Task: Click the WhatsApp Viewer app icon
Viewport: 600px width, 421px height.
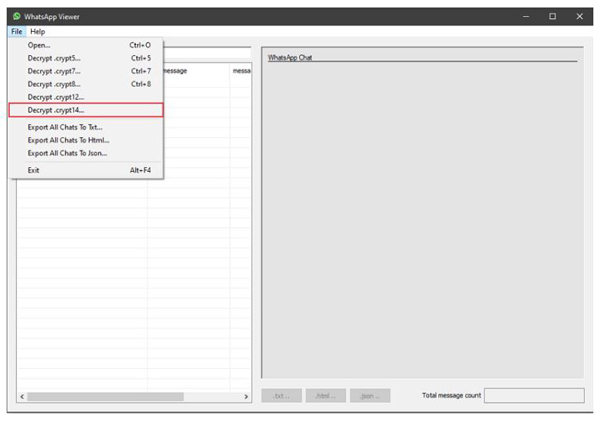Action: point(17,17)
